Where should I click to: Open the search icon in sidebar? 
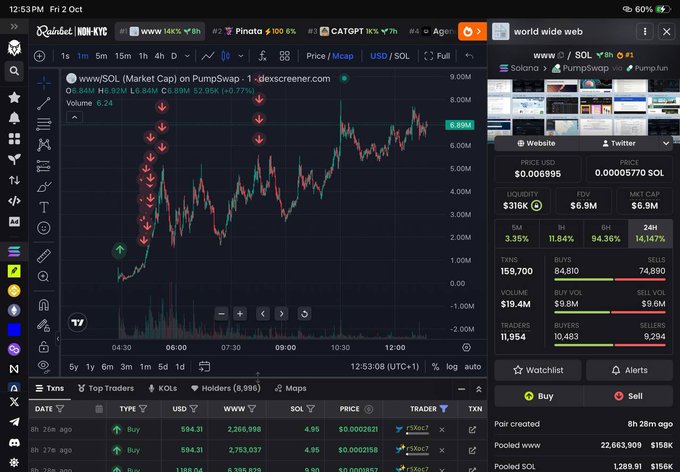coord(14,71)
